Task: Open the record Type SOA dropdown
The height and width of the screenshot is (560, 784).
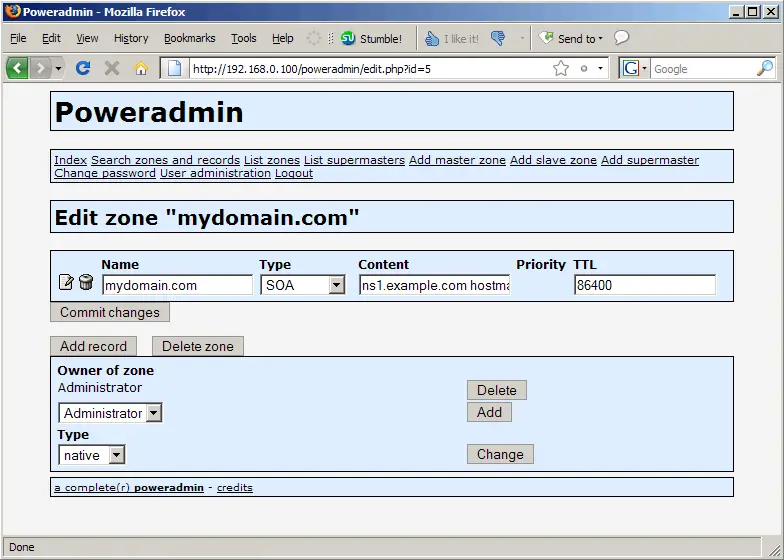Action: pos(336,285)
